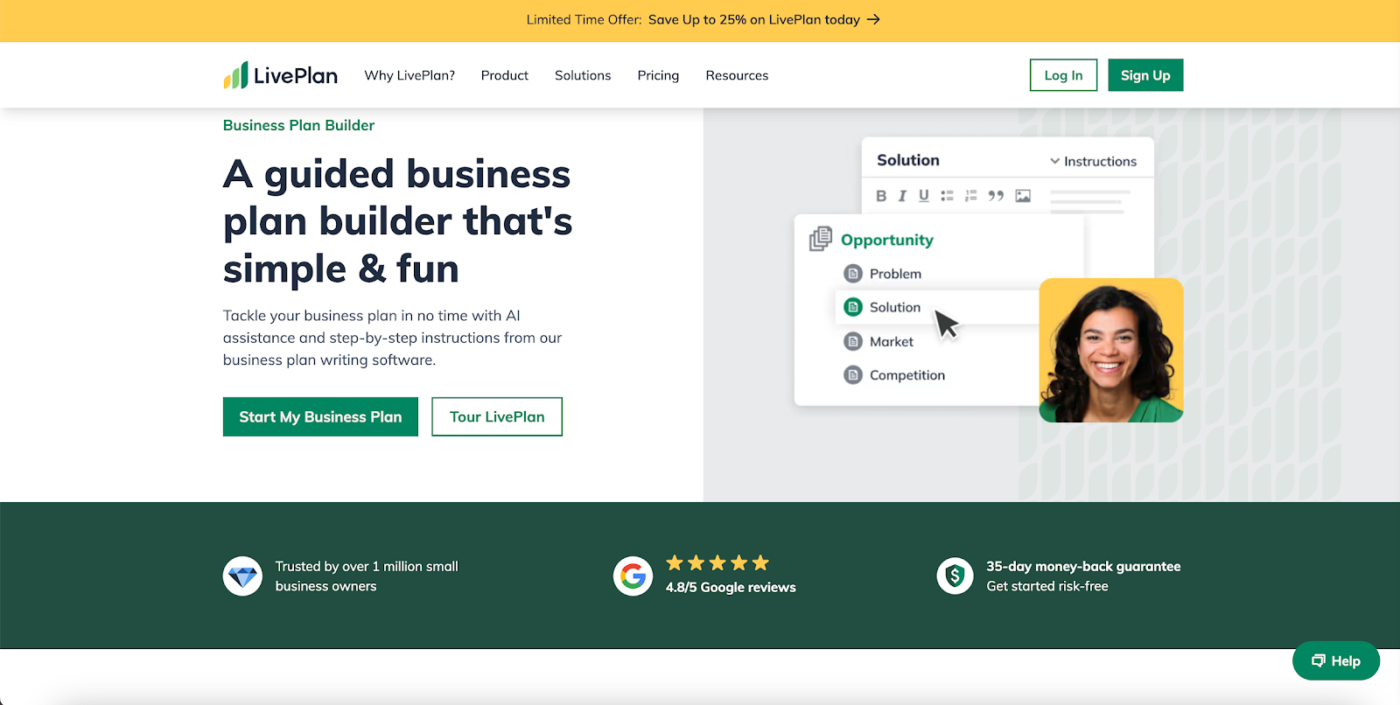Click the green Solution document icon

[x=853, y=307]
